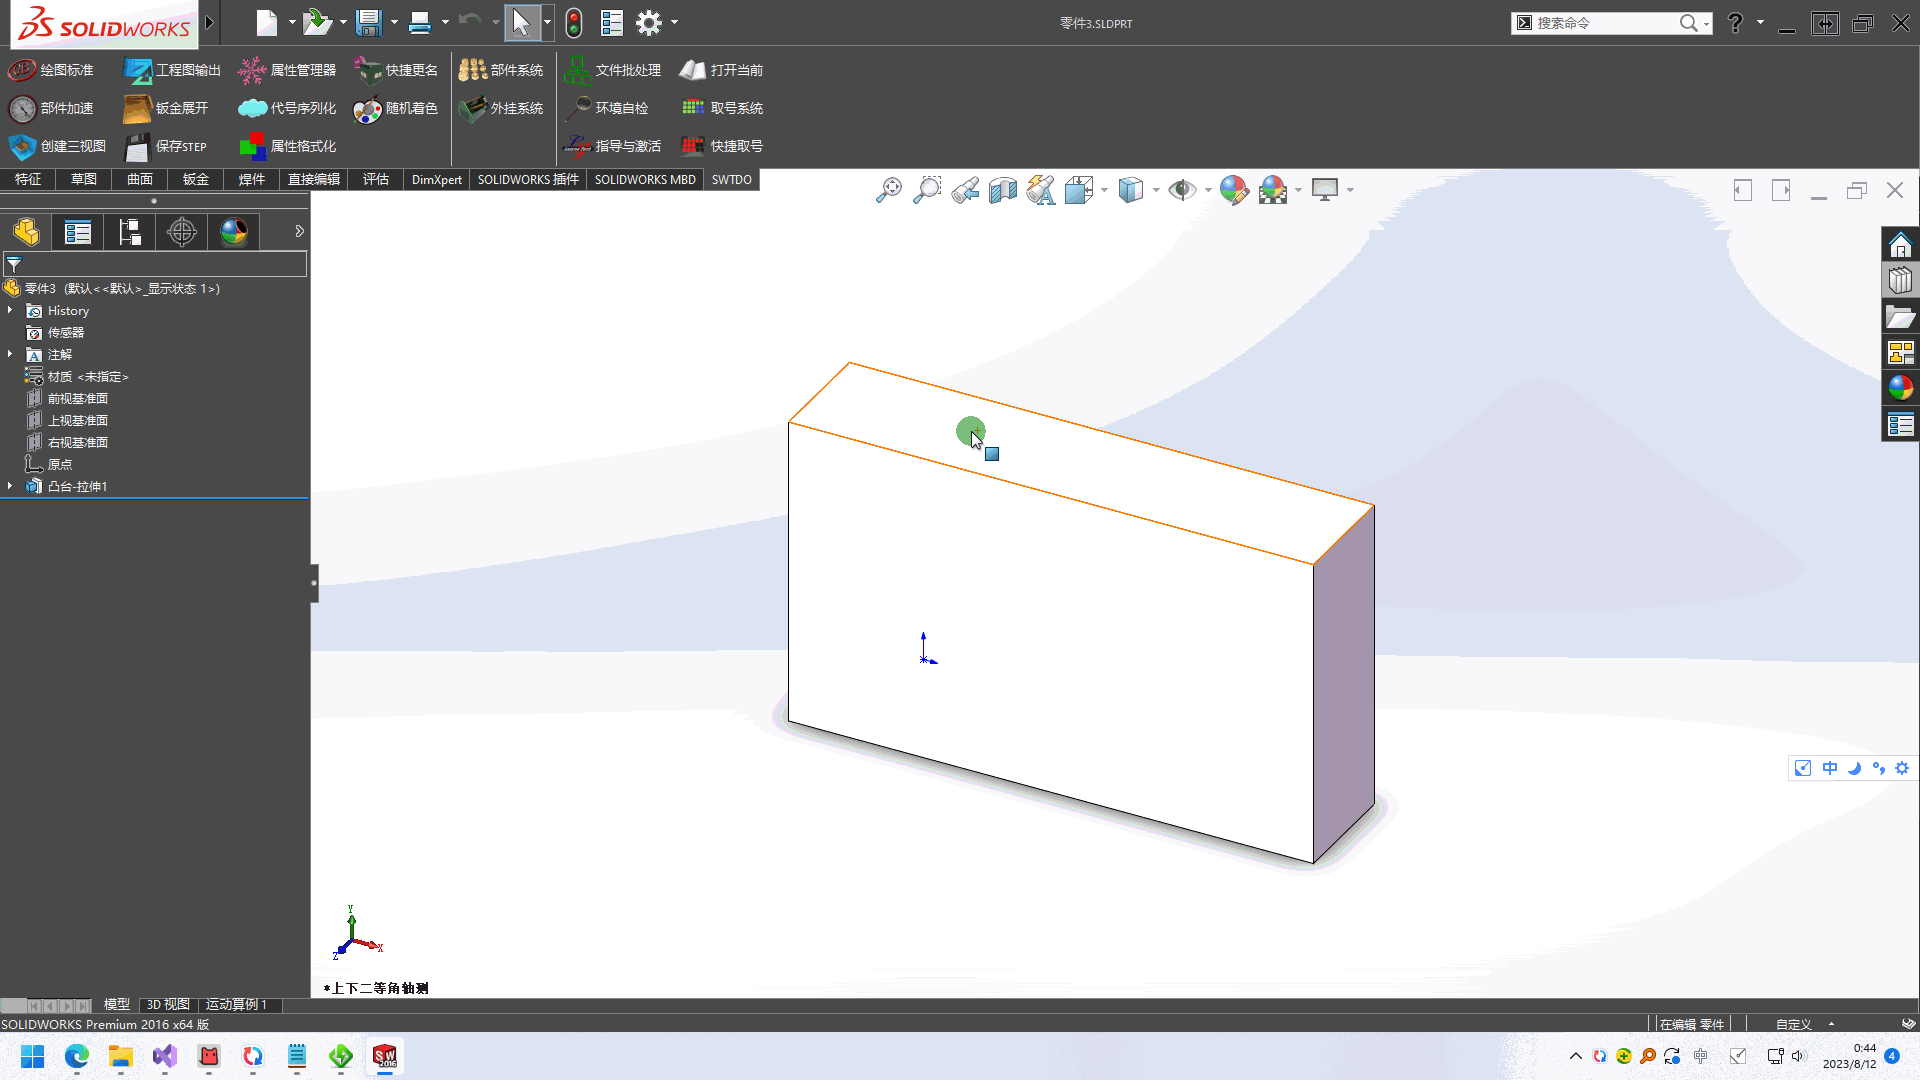
Task: Switch to ConfigurationManager tab icon
Action: (130, 232)
